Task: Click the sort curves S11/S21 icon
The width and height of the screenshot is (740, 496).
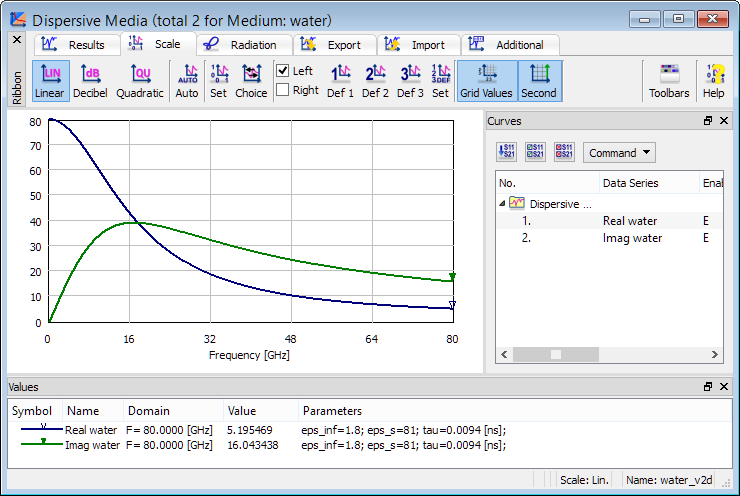Action: tap(507, 152)
